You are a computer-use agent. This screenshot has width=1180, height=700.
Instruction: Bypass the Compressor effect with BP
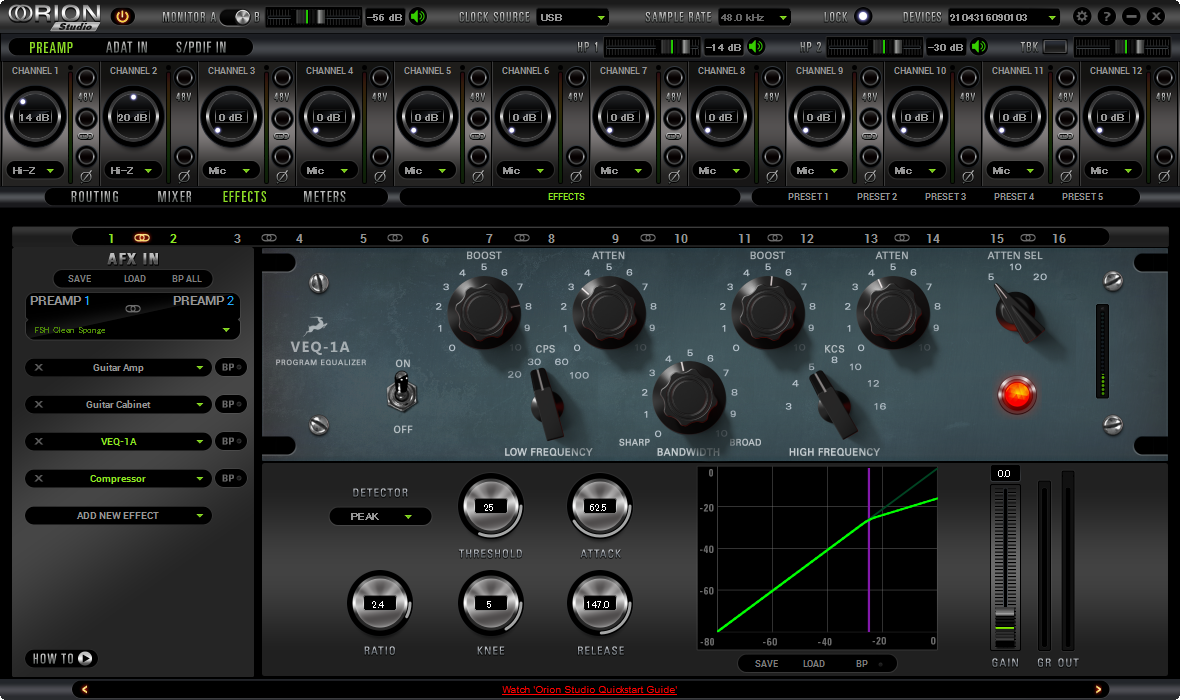pyautogui.click(x=231, y=479)
